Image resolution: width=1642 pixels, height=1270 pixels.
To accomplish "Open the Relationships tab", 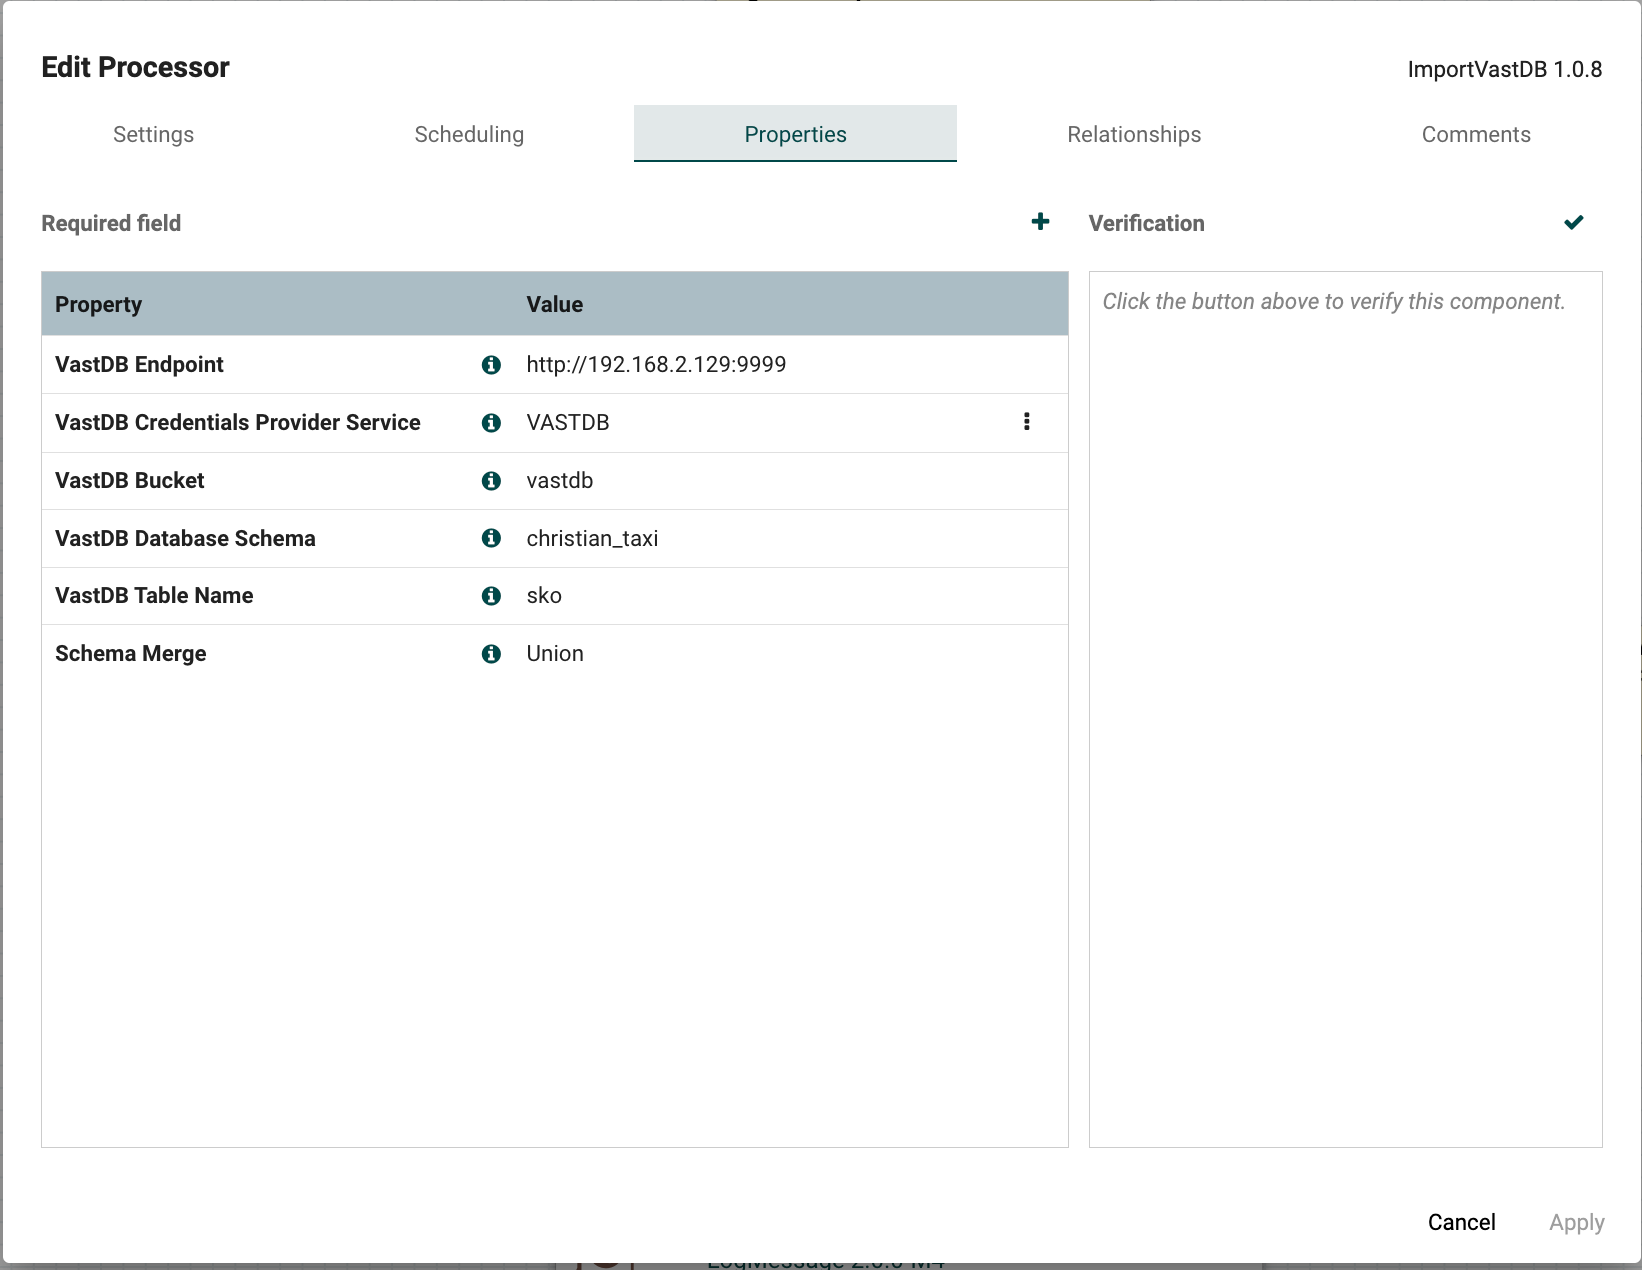I will pyautogui.click(x=1134, y=134).
